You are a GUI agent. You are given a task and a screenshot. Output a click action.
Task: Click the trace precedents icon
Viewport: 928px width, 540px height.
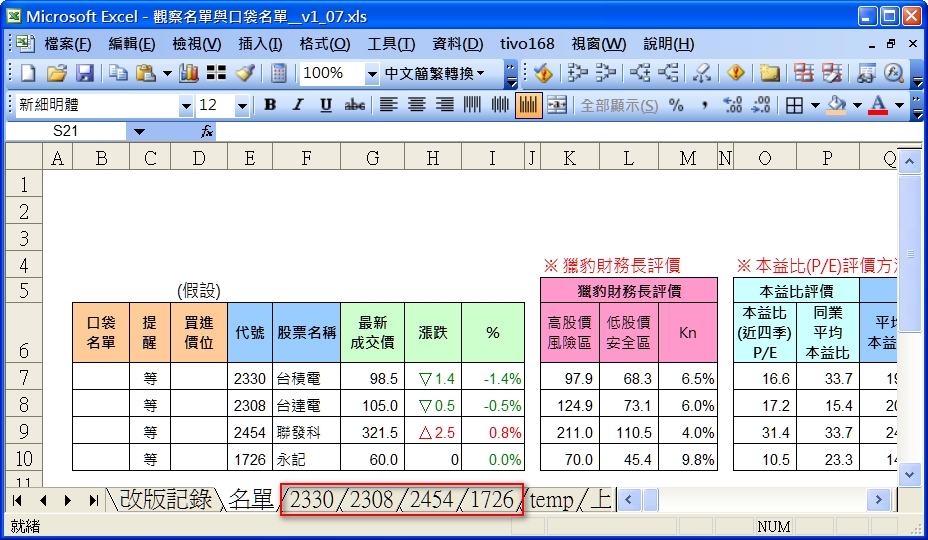click(x=577, y=73)
